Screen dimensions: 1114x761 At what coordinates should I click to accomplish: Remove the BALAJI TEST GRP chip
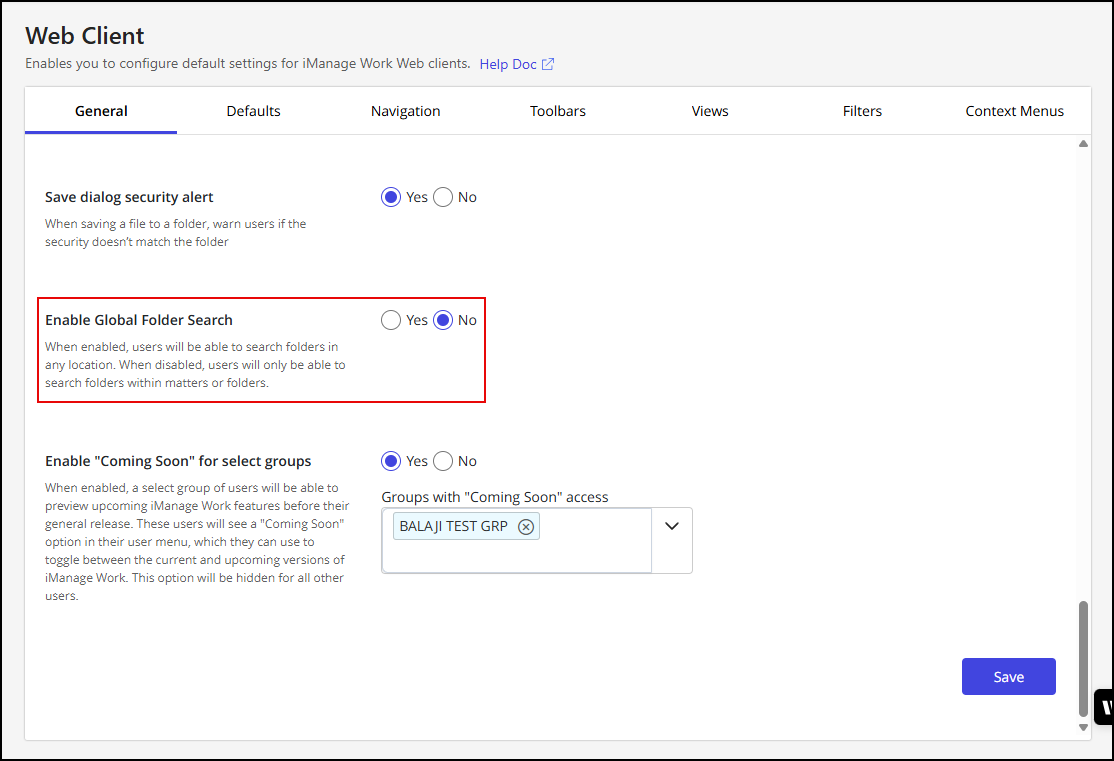[526, 526]
